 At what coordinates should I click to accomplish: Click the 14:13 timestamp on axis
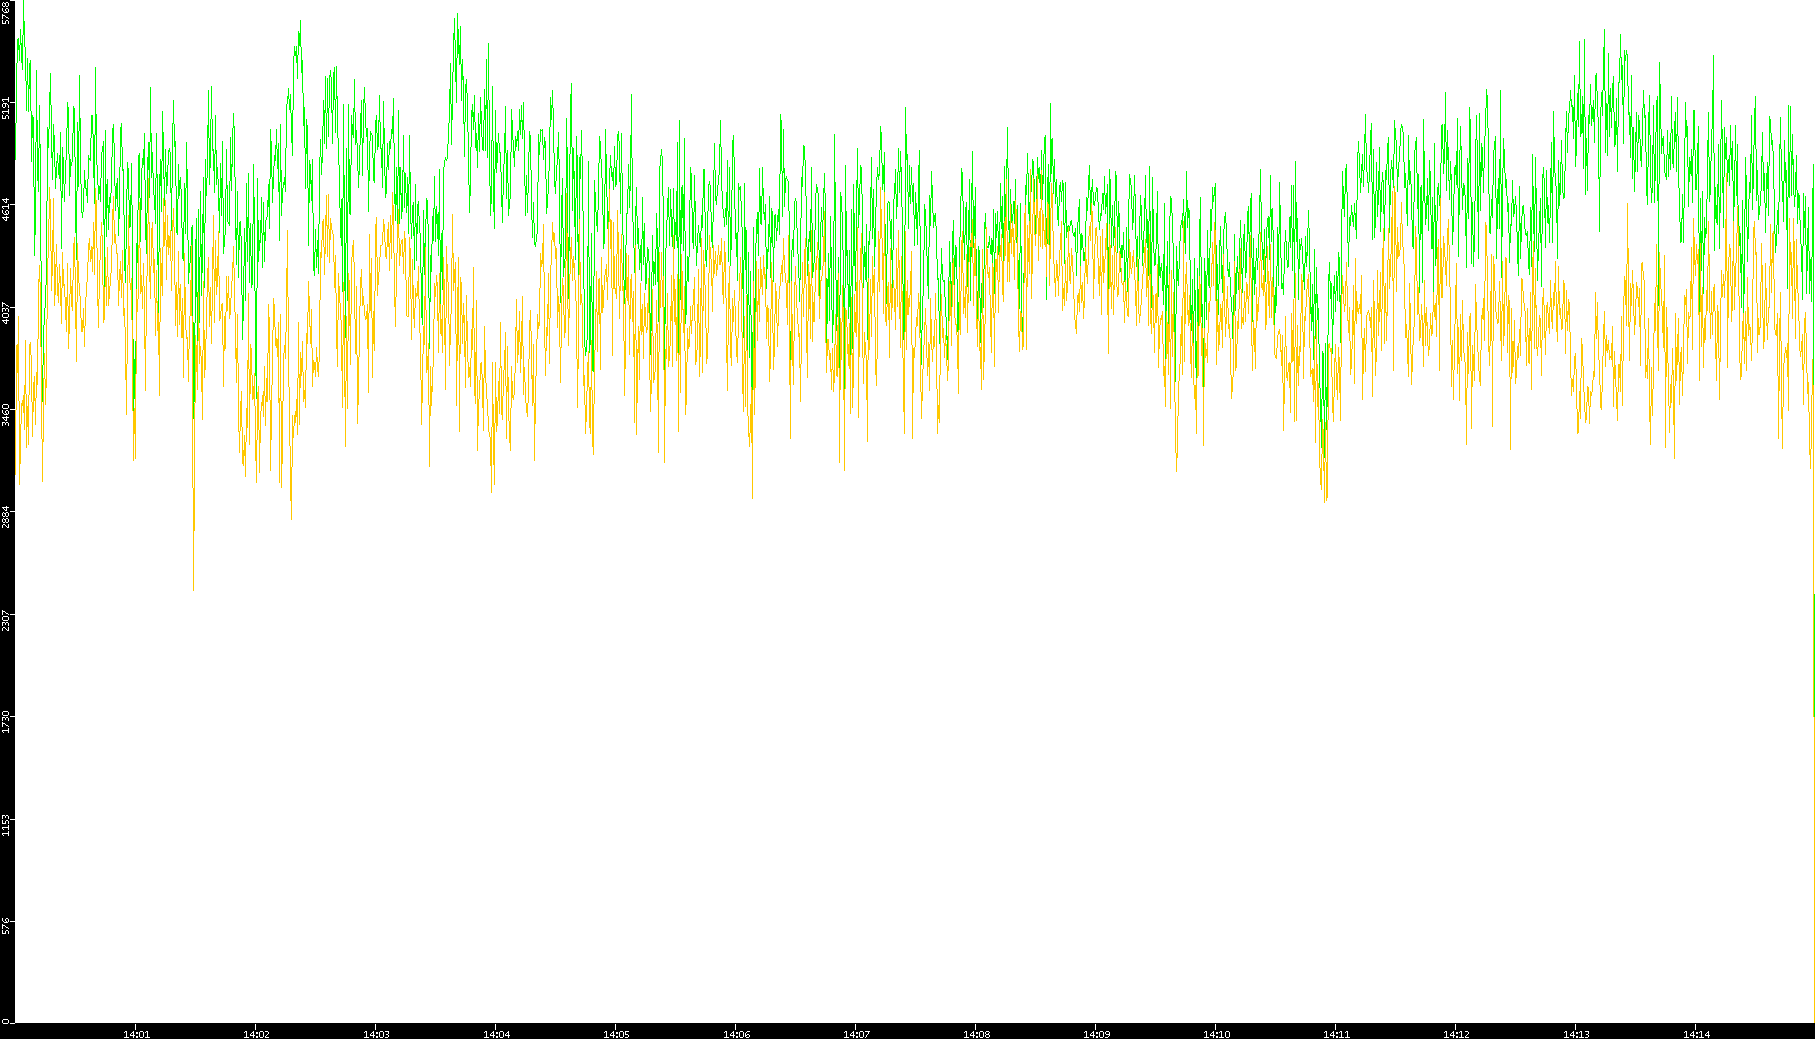(x=1576, y=1034)
